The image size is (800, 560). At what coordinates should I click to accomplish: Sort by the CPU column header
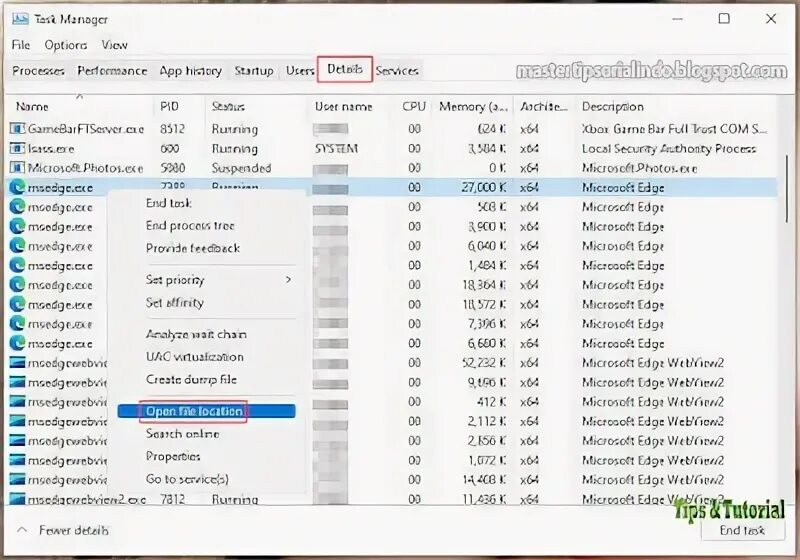tap(414, 107)
